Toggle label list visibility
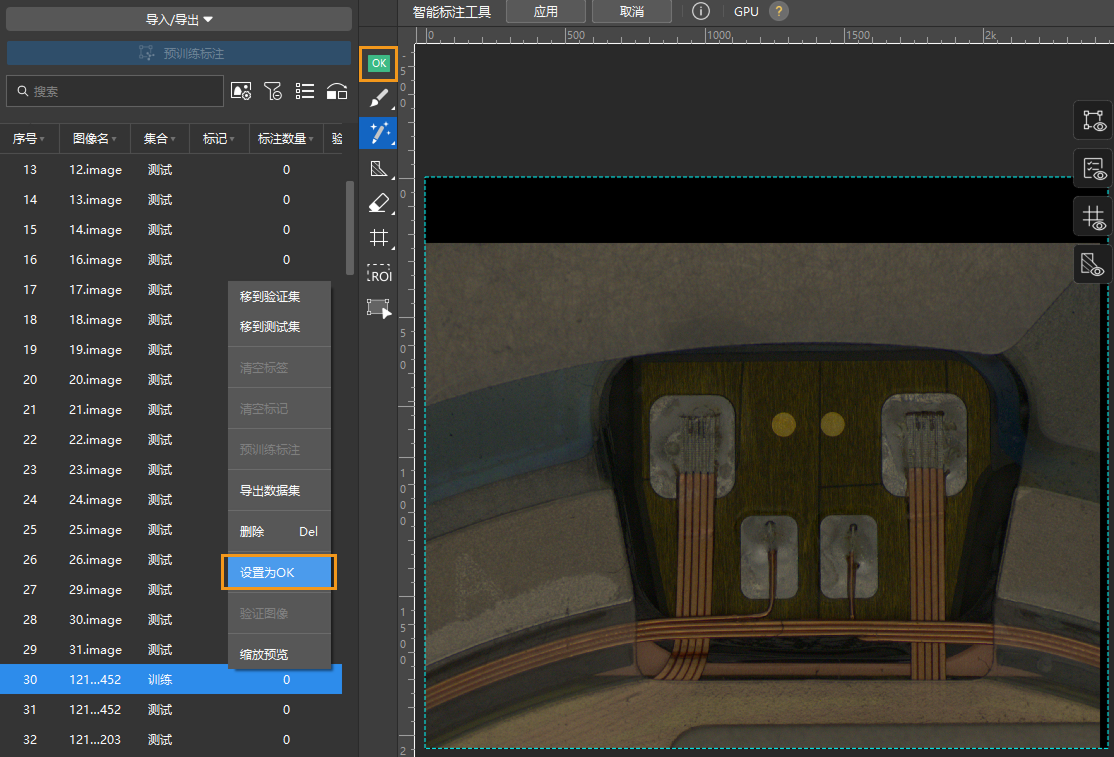 tap(1093, 169)
